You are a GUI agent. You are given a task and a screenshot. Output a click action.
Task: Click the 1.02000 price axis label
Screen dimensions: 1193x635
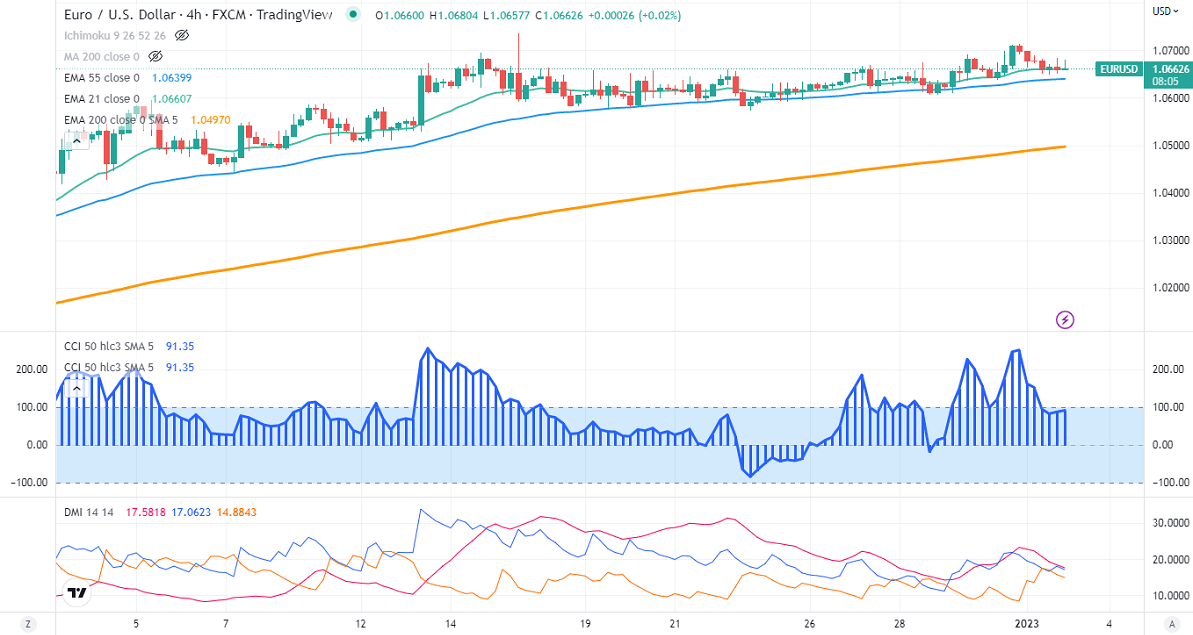(x=1171, y=287)
